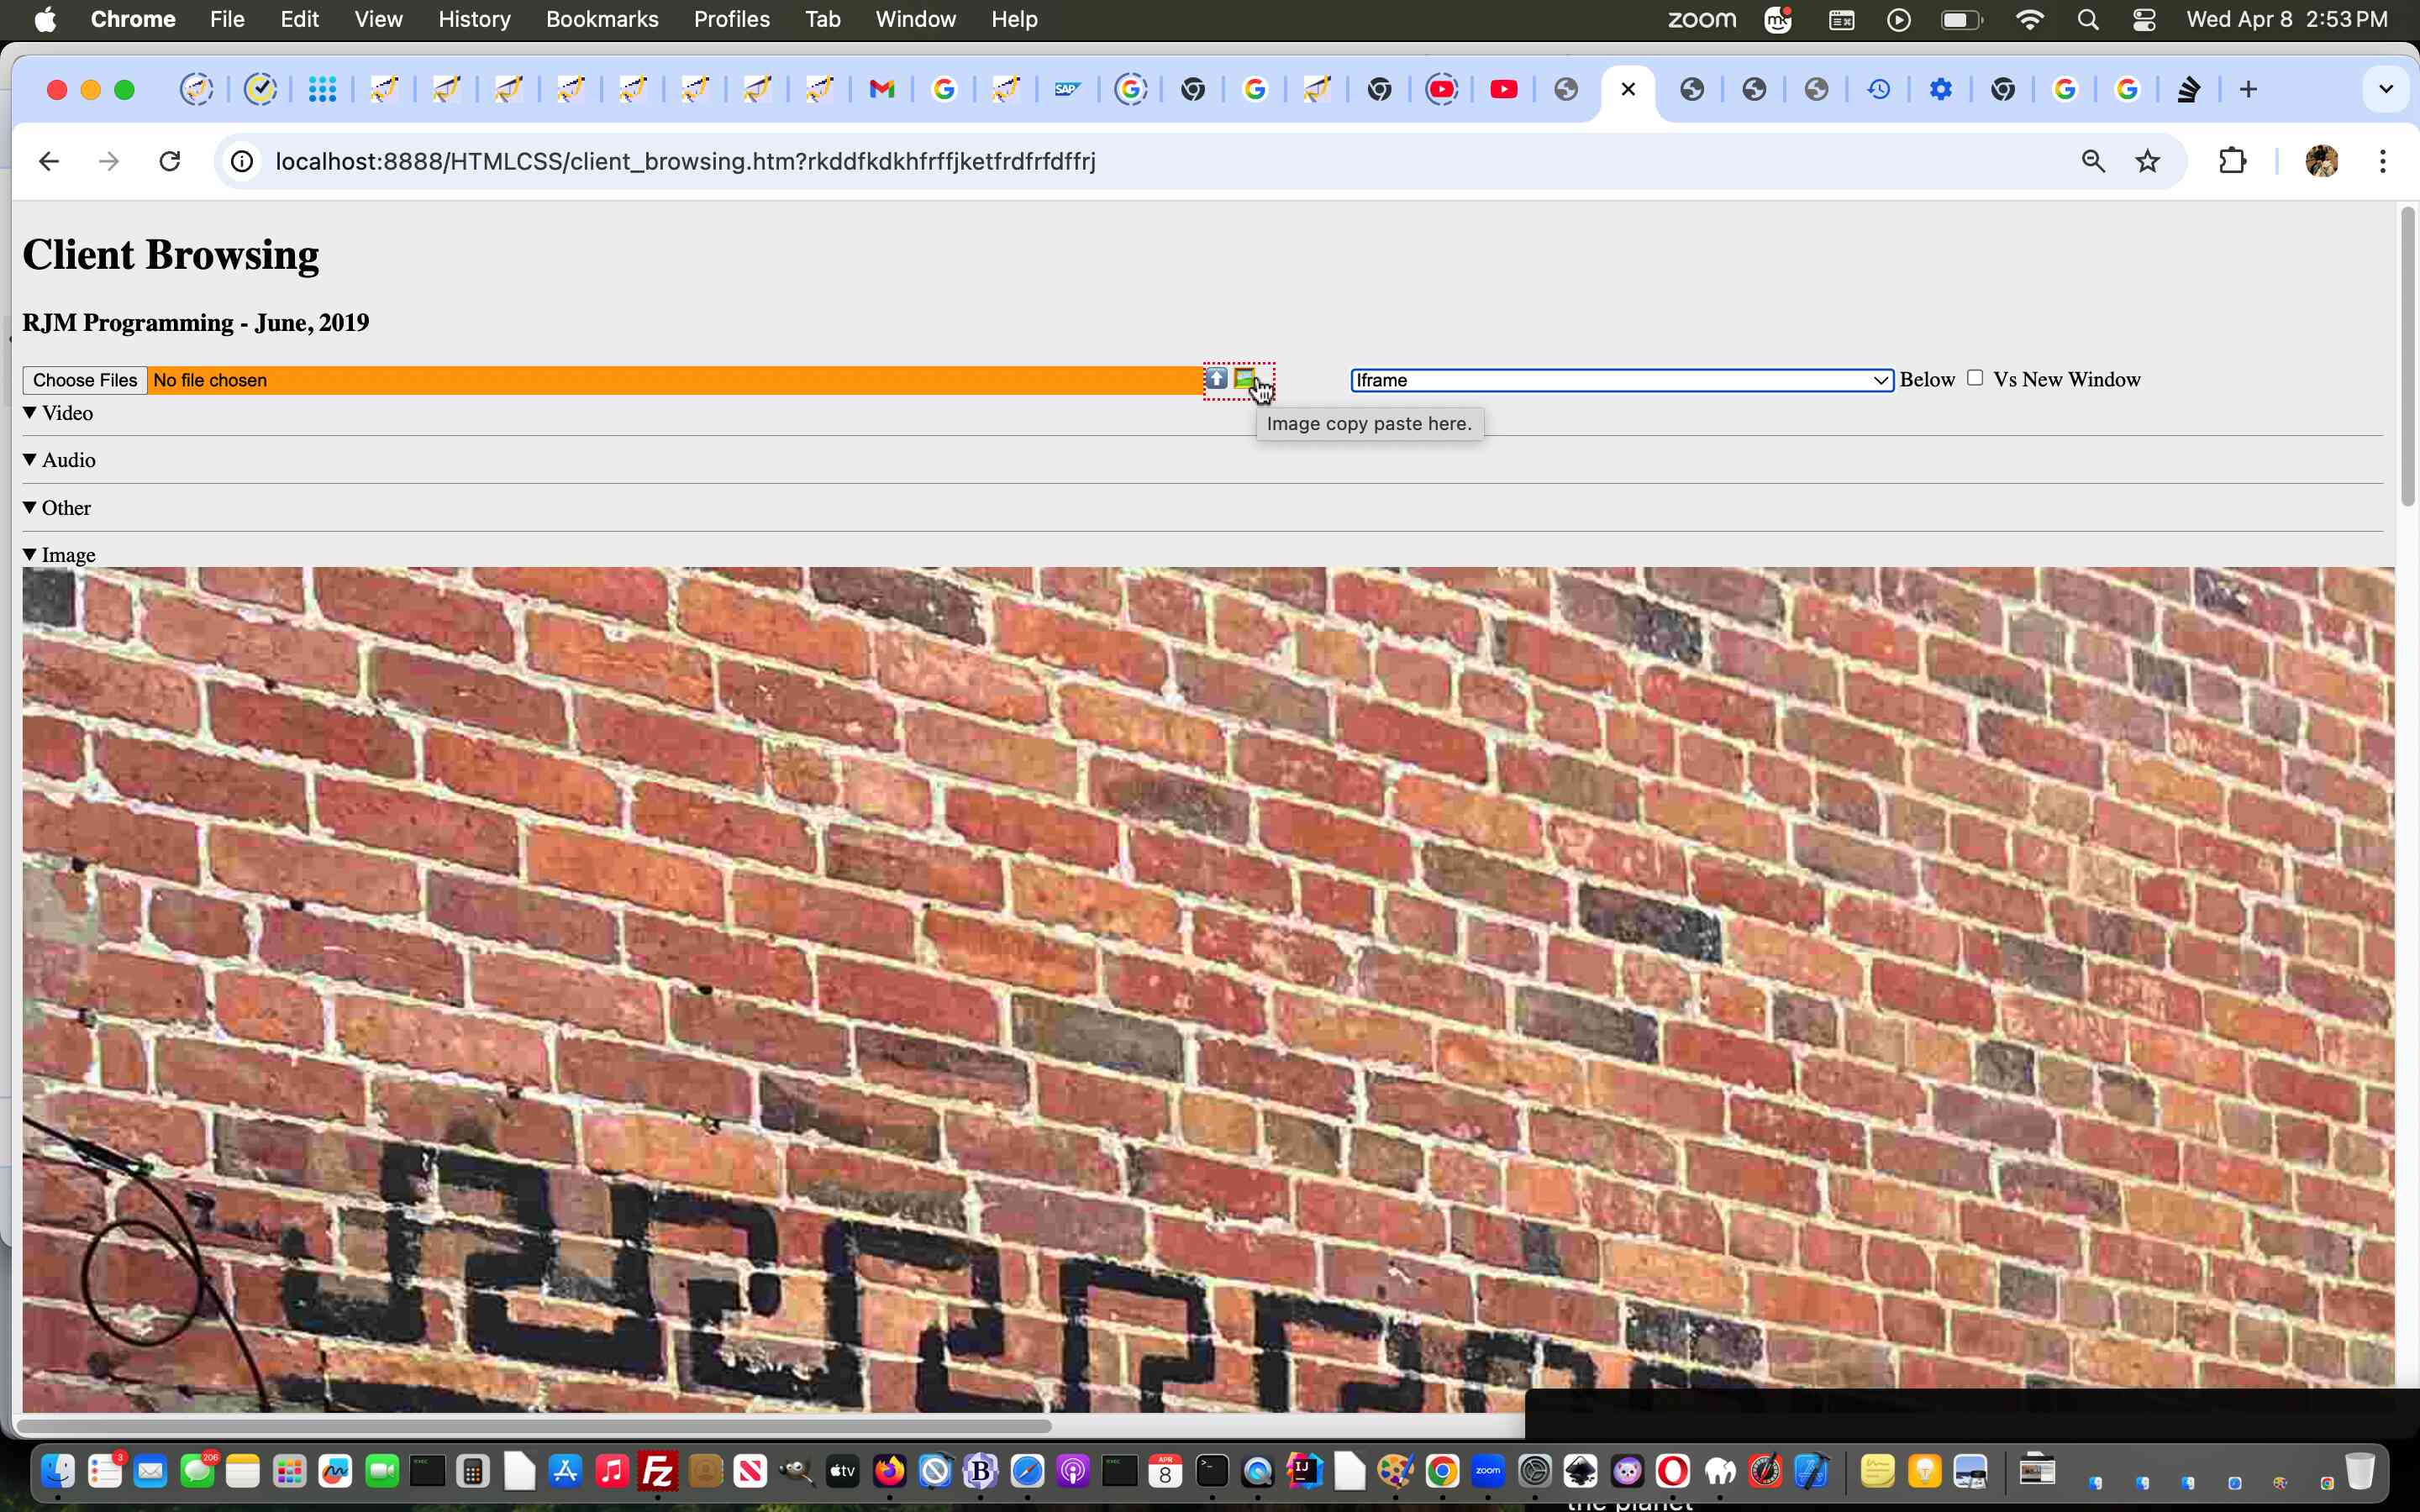2420x1512 pixels.
Task: Launch FileZilla from the dock
Action: [658, 1470]
